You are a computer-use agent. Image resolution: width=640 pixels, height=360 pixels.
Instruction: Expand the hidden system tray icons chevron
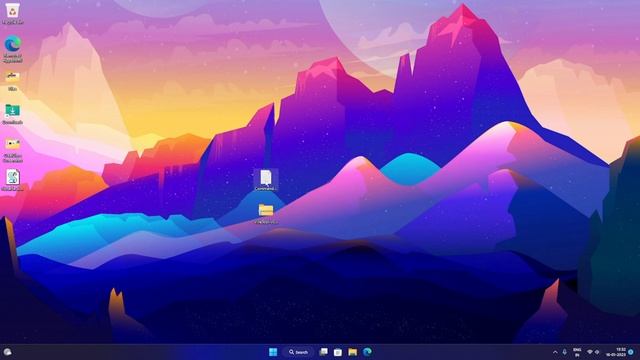click(555, 352)
